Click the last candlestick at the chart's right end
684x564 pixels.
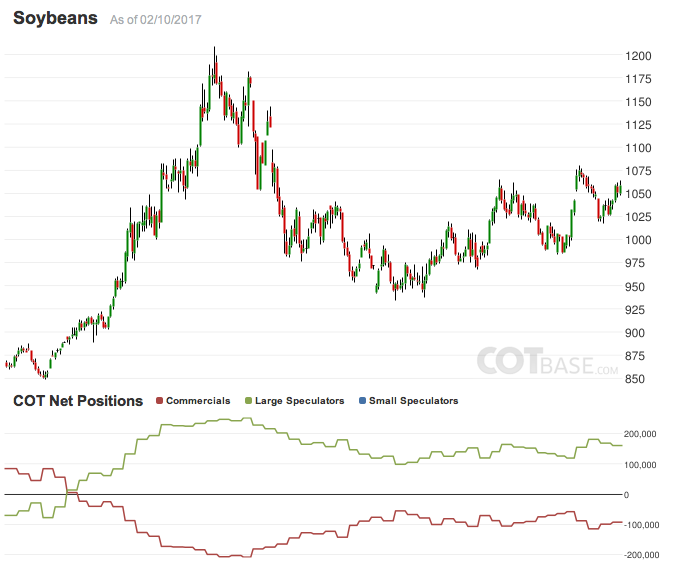(x=620, y=188)
